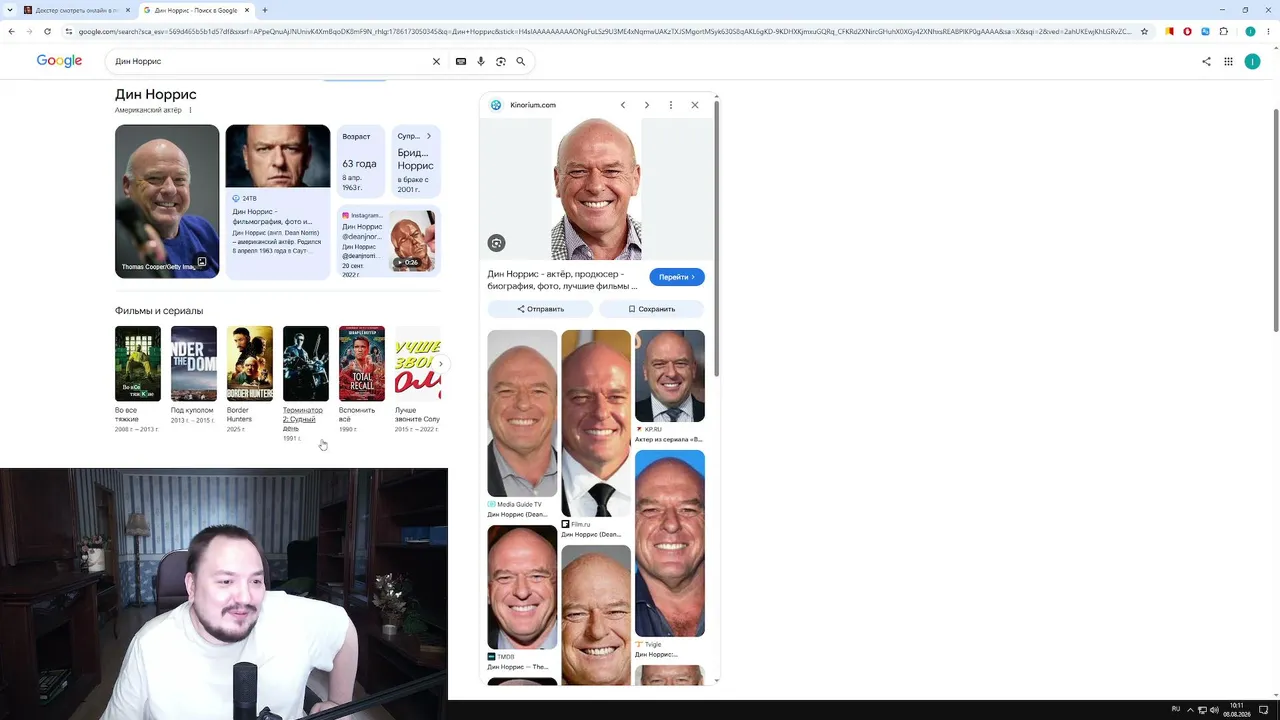This screenshot has height=720, width=1280.
Task: Click the Отправить share button
Action: [540, 309]
